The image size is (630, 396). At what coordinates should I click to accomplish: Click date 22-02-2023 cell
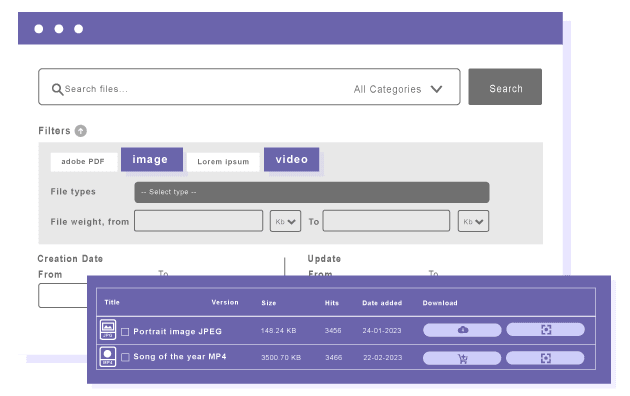pos(383,357)
